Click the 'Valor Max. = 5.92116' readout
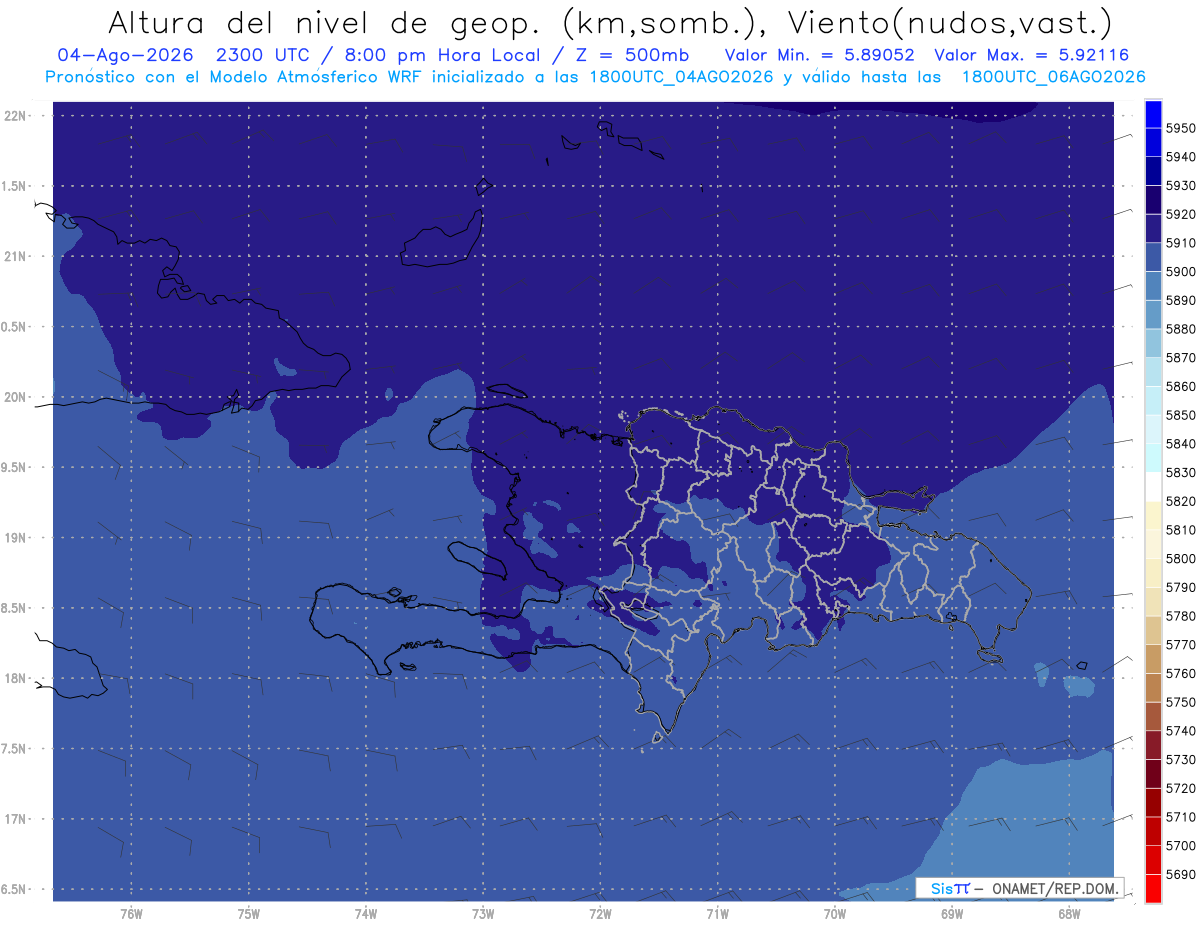1200x927 pixels. (1031, 54)
